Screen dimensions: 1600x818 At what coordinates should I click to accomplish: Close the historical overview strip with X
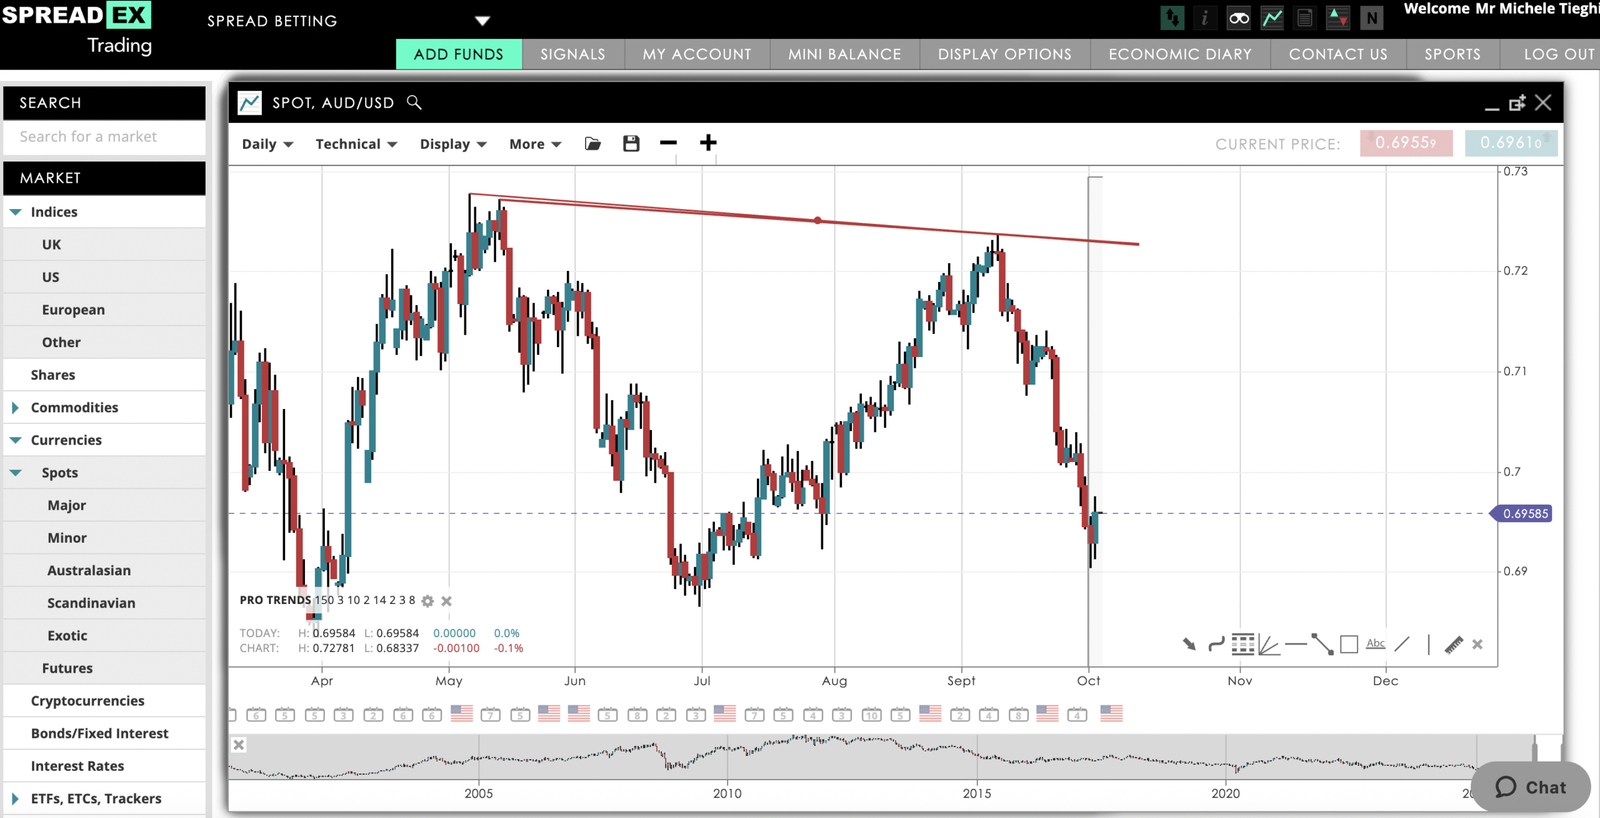click(239, 745)
